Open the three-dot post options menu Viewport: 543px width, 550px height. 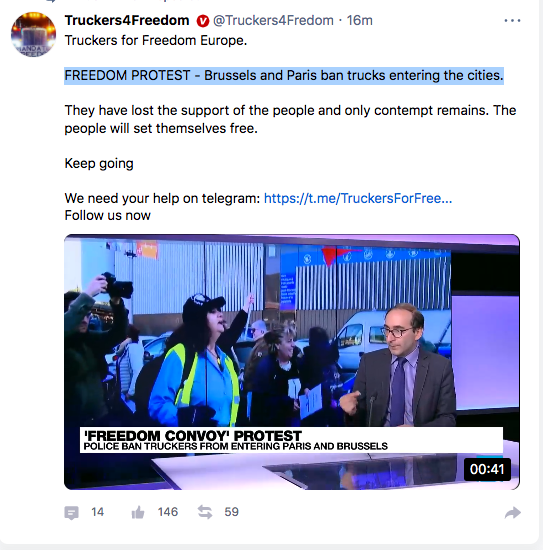tap(512, 21)
